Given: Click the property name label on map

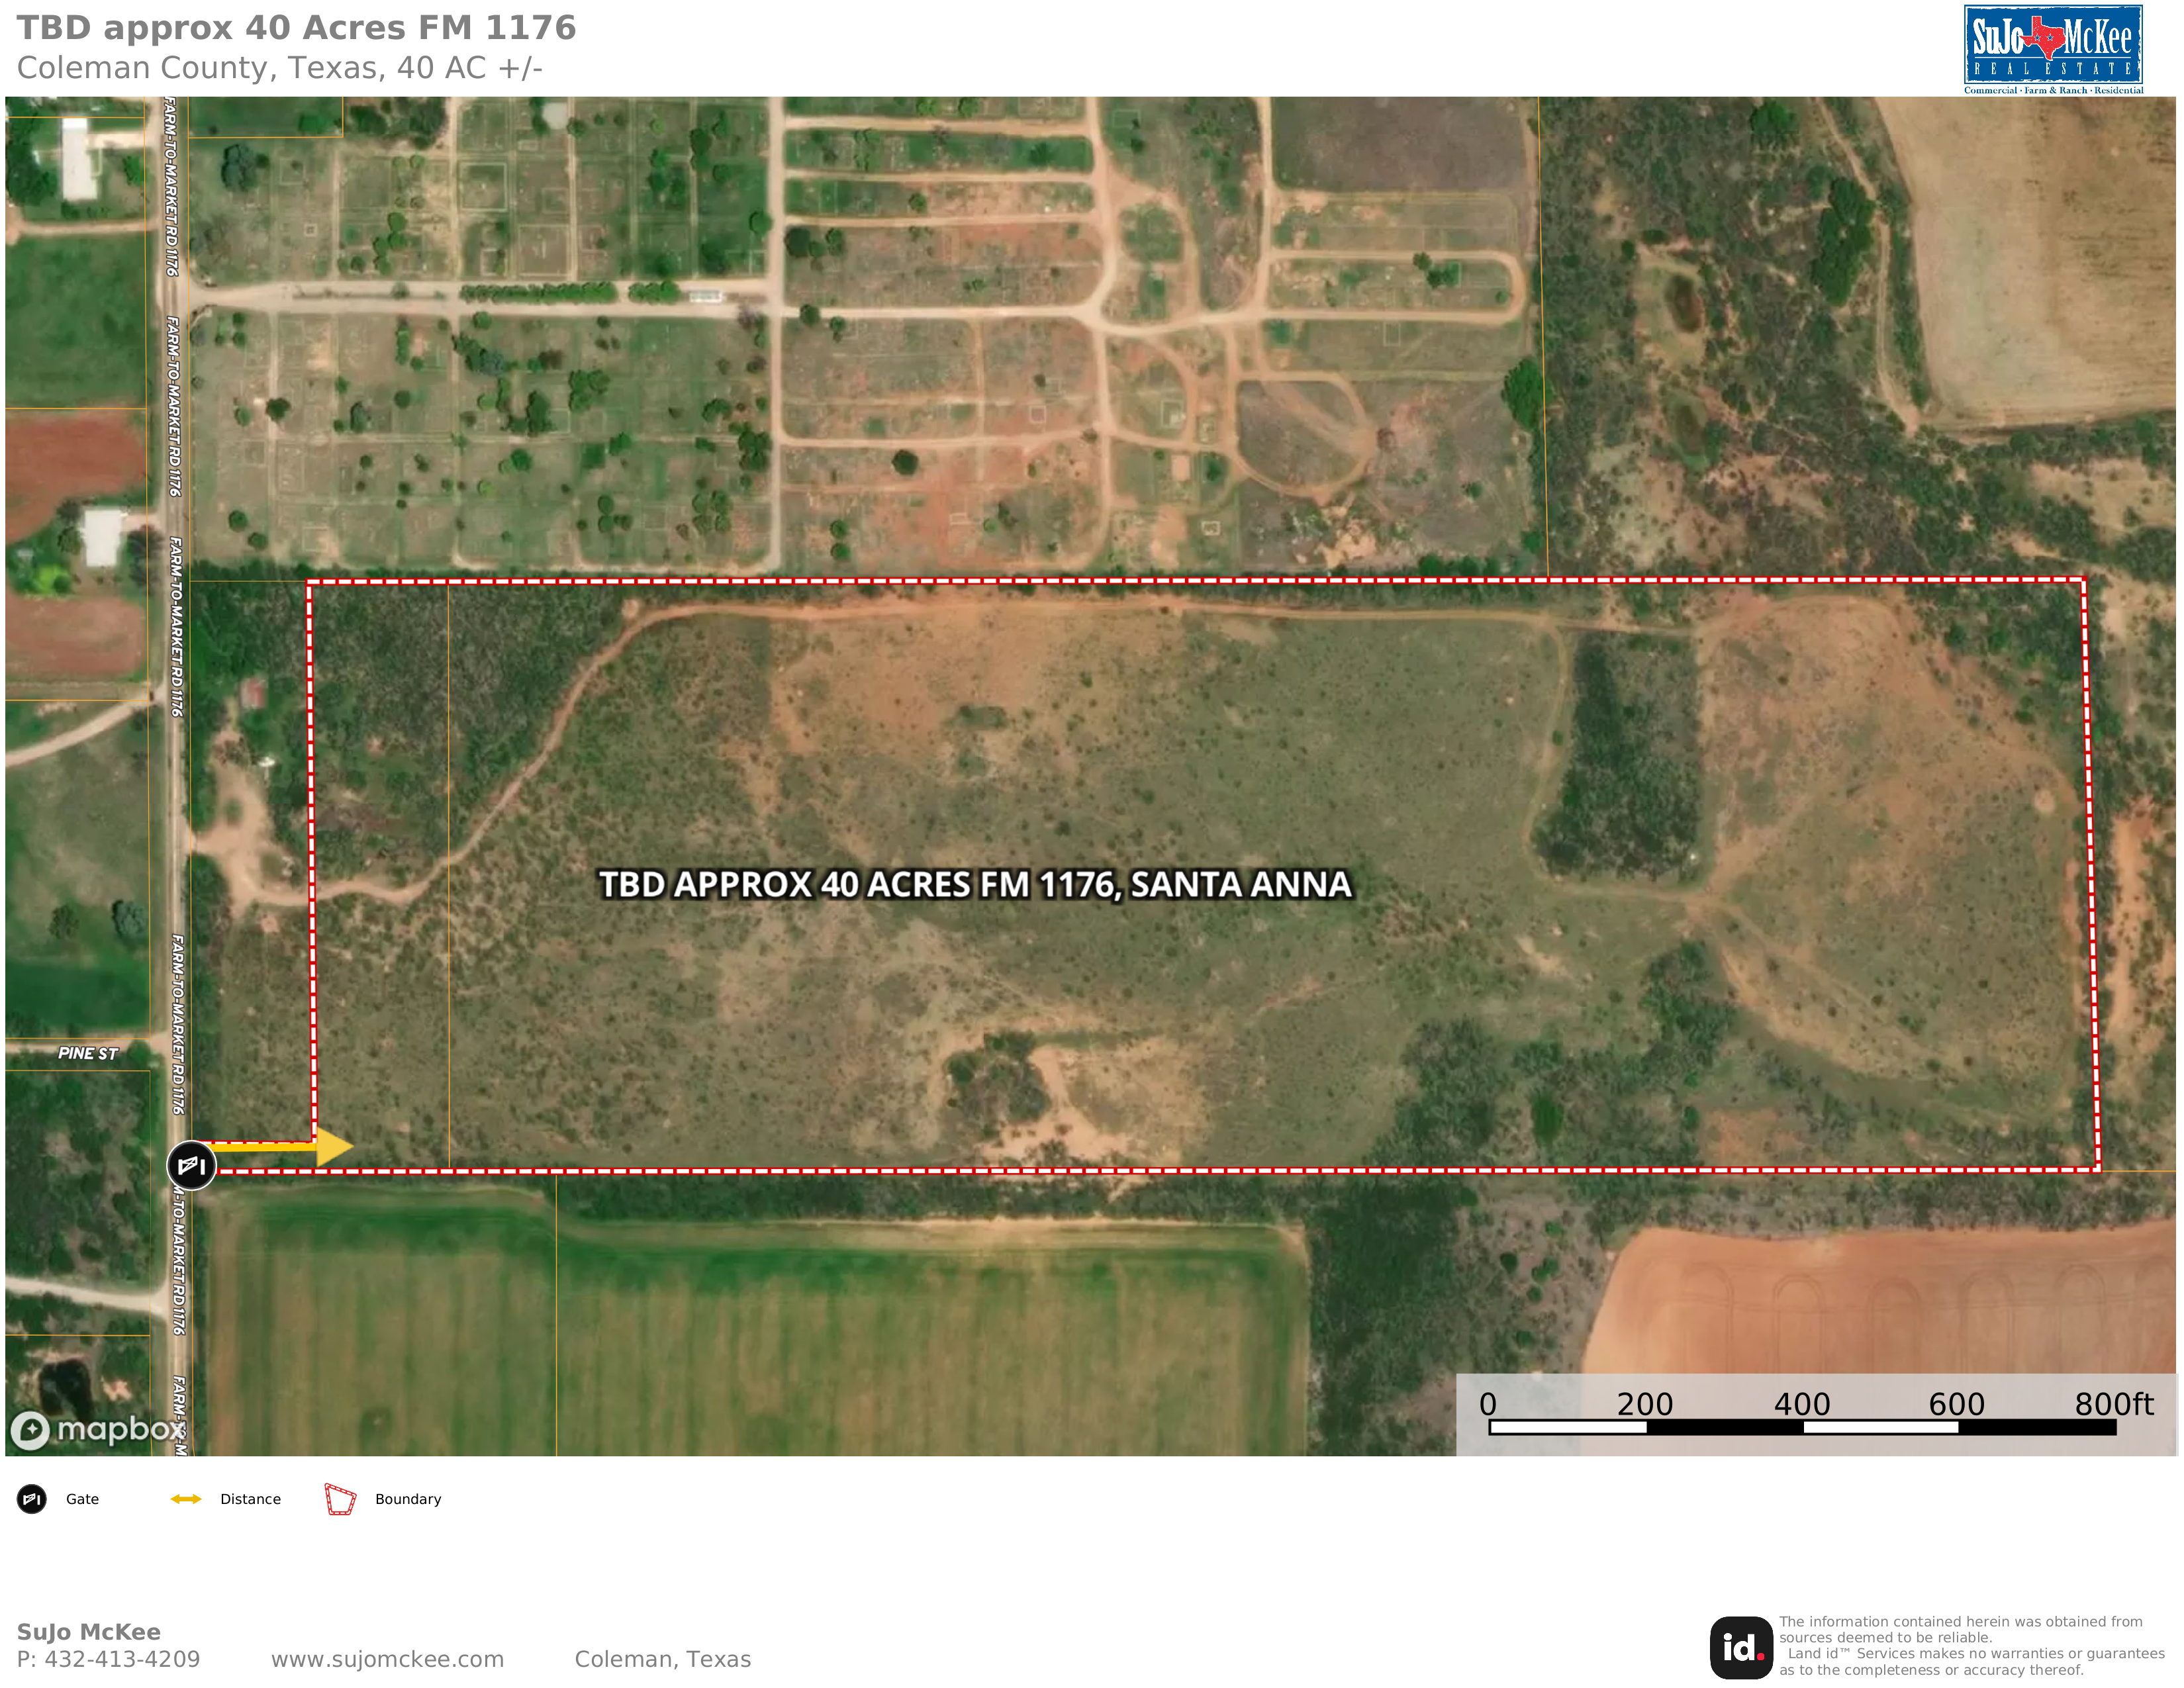Looking at the screenshot, I should click(x=974, y=884).
